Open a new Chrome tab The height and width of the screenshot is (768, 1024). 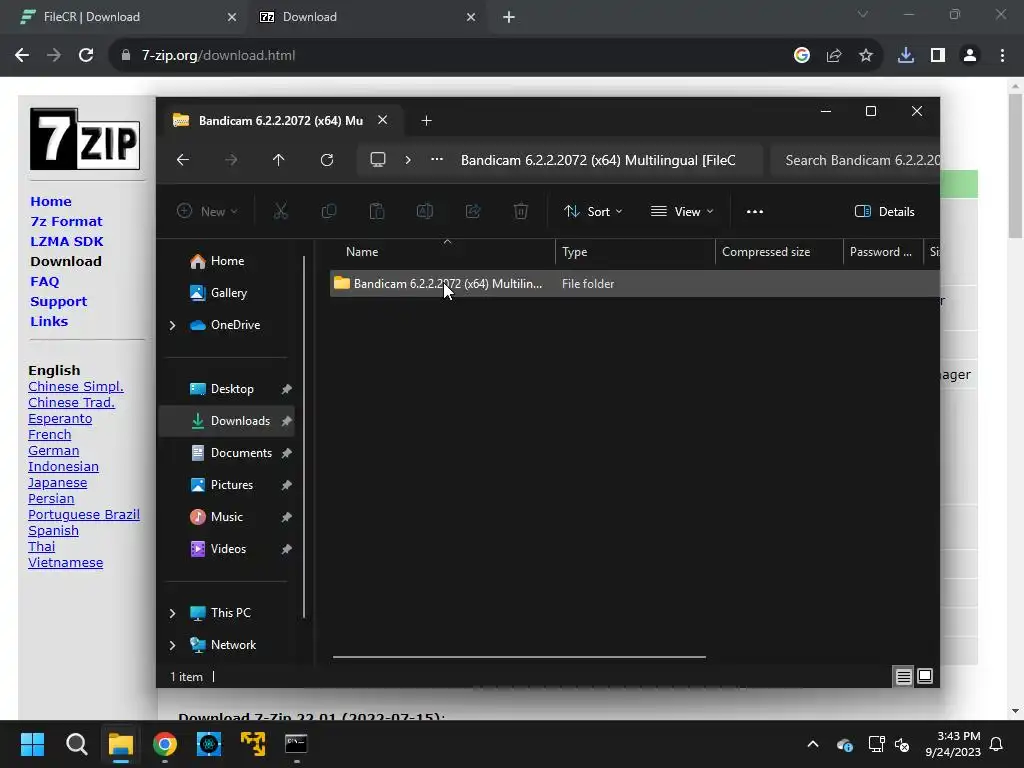tap(509, 18)
